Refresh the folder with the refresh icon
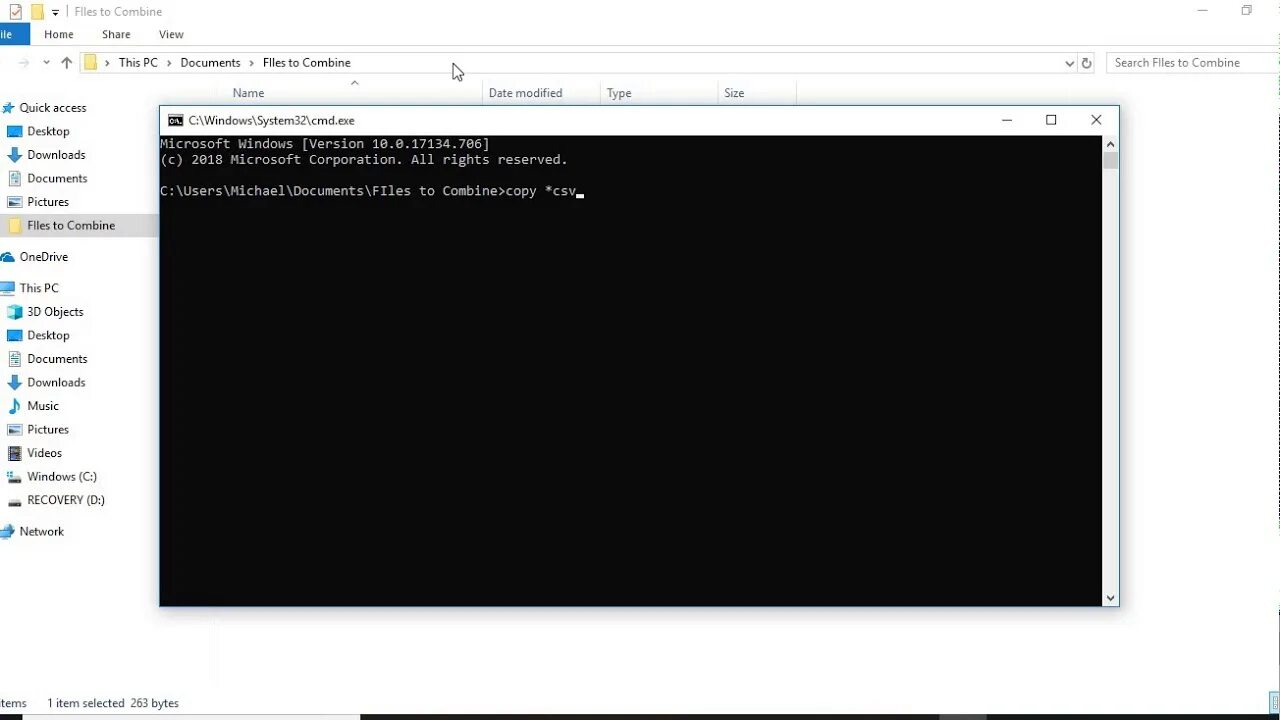1280x720 pixels. click(x=1087, y=63)
